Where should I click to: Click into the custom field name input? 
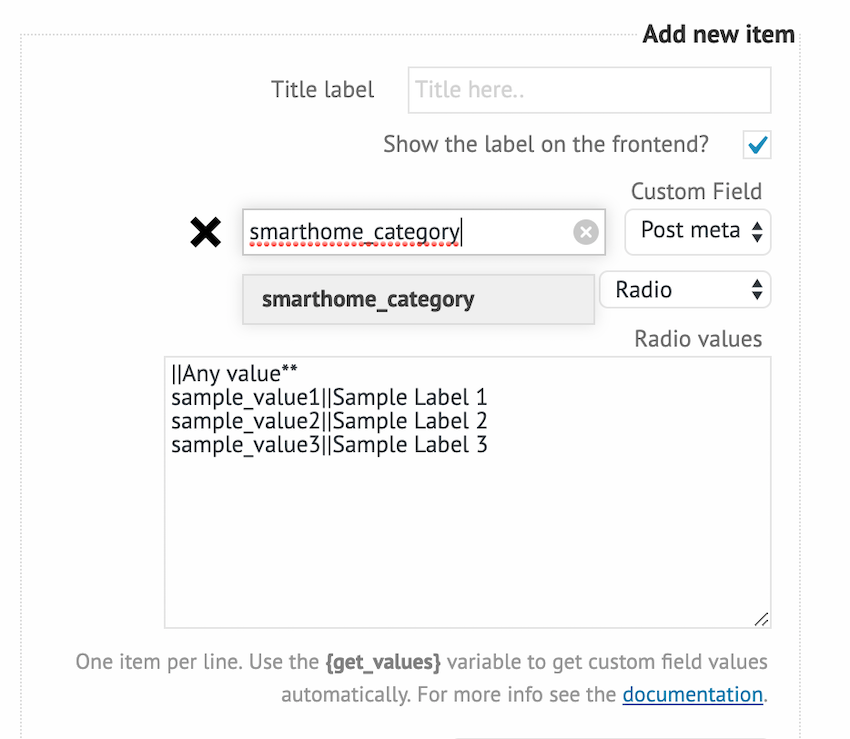[400, 233]
